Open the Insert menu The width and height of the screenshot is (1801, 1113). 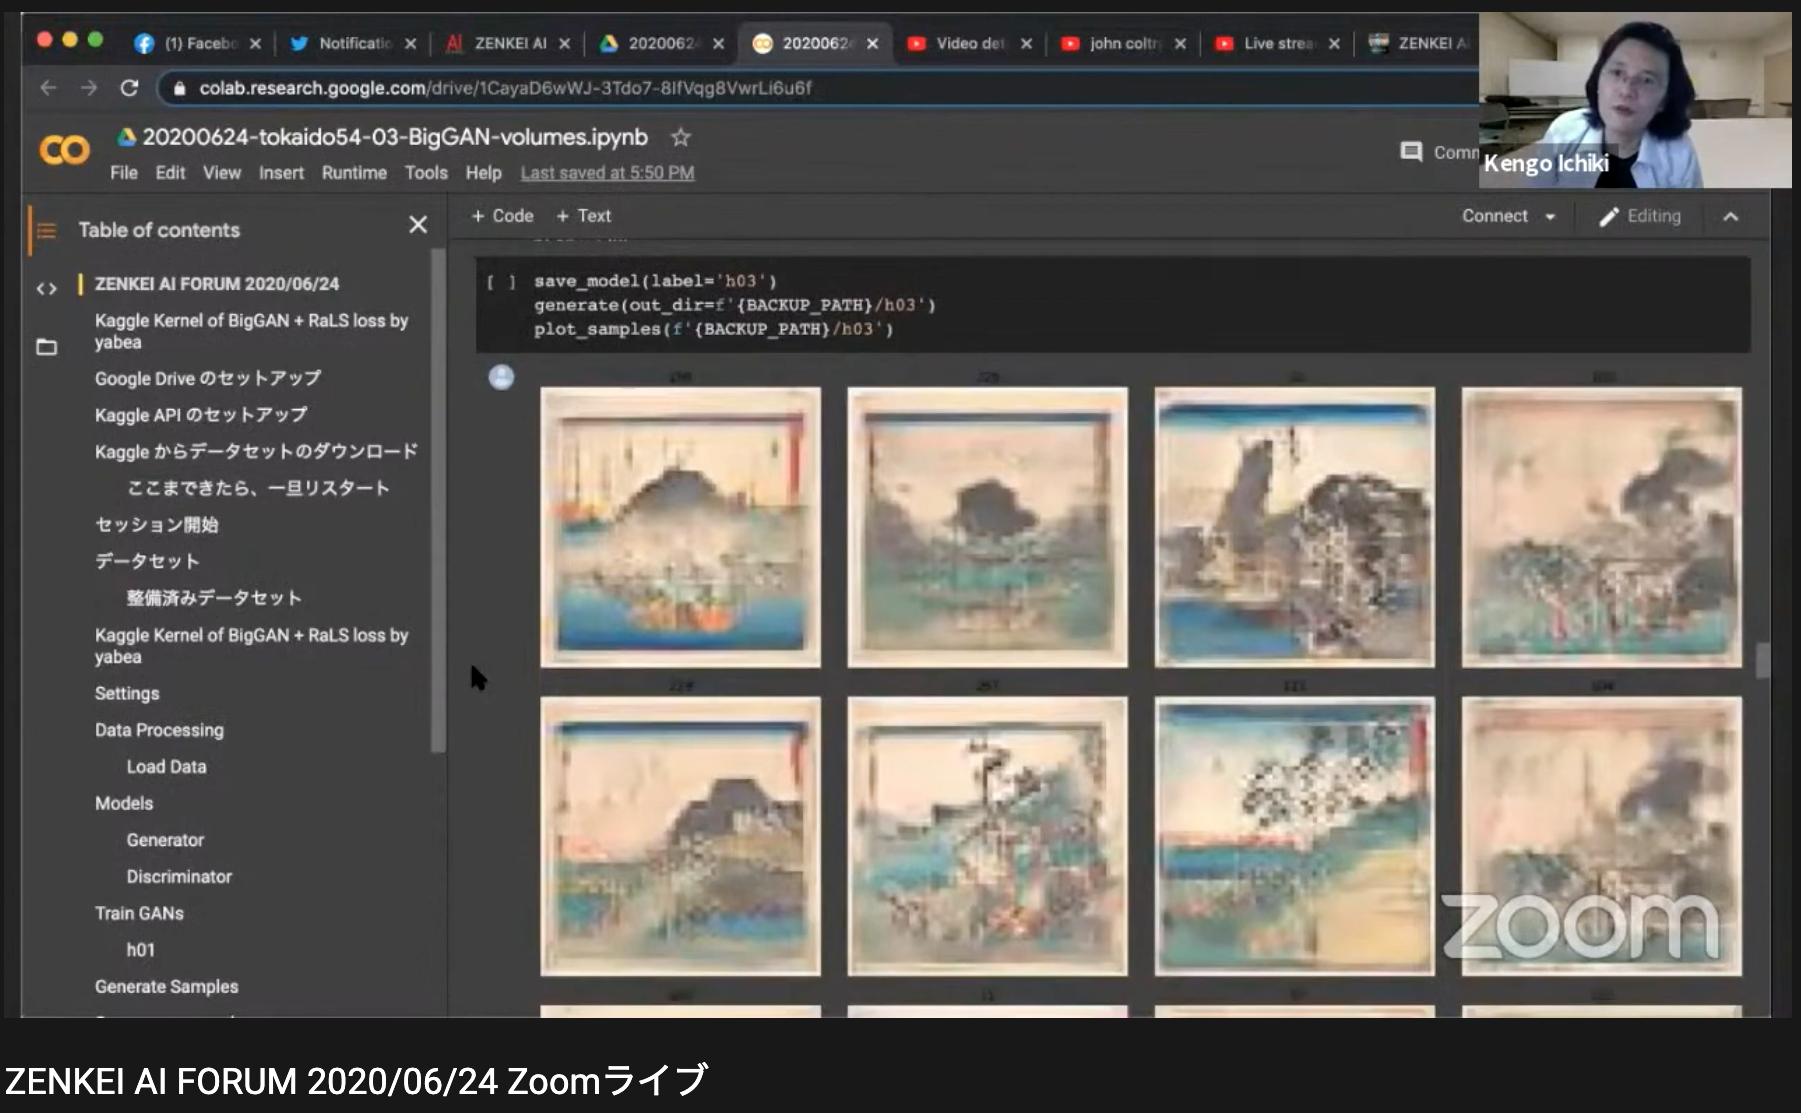281,173
